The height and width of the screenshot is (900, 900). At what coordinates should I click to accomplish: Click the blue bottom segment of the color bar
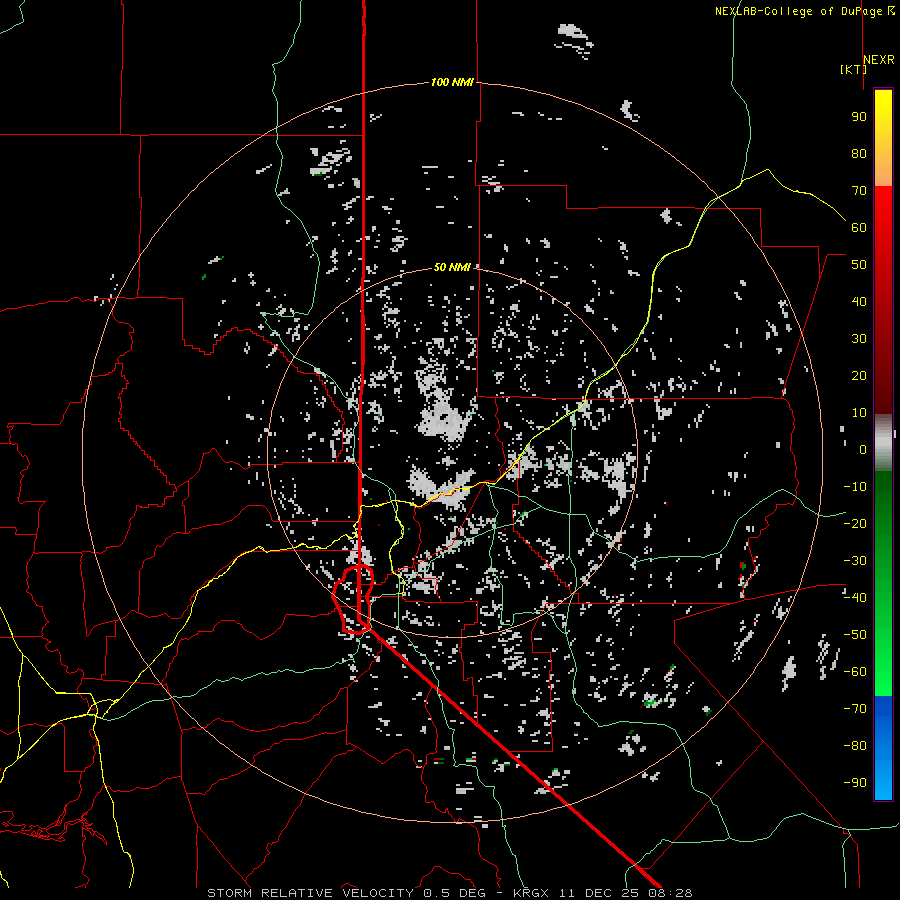(x=883, y=748)
